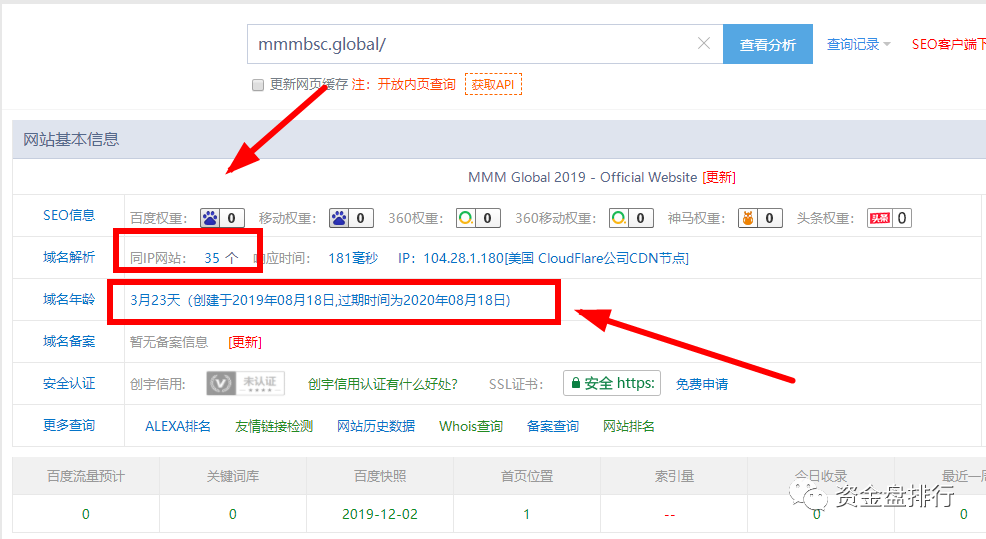Open the 网站排名 link
This screenshot has width=986, height=539.
[x=629, y=426]
